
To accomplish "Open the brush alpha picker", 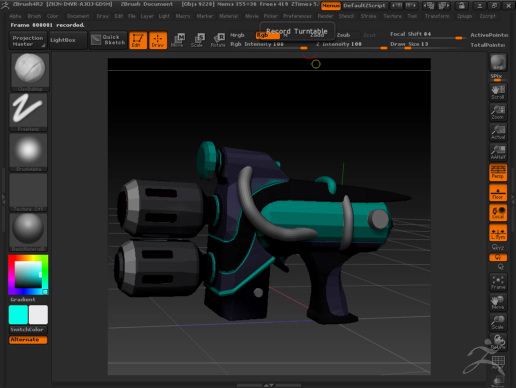I will [x=28, y=152].
